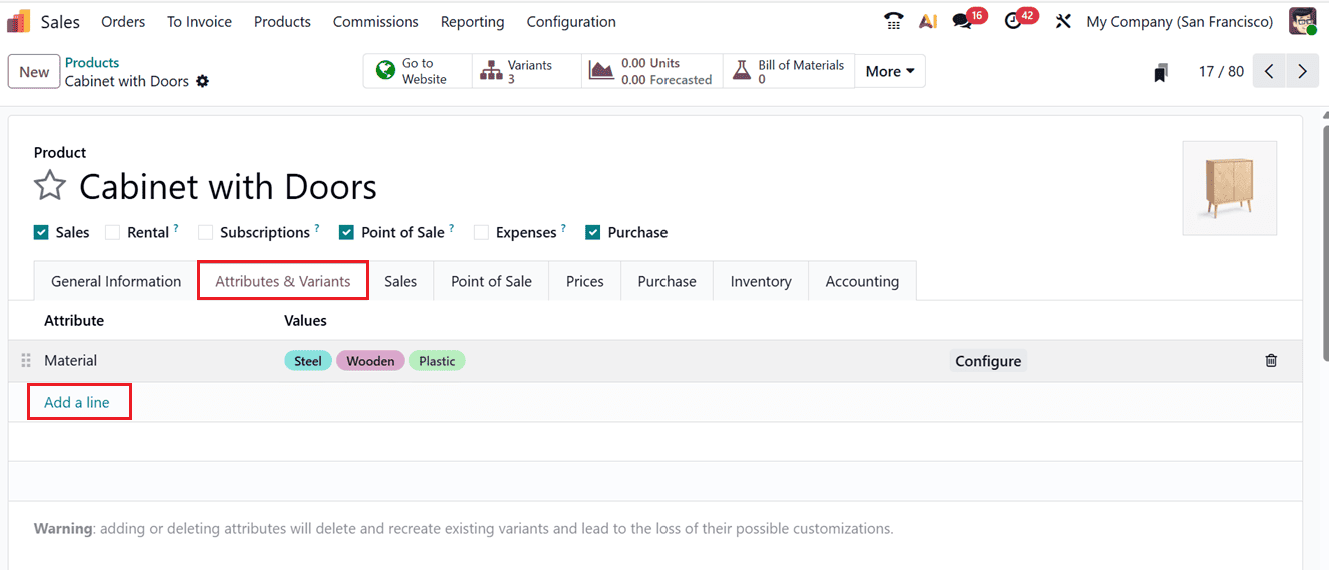Open the chat messages icon
This screenshot has height=570, width=1329.
[x=962, y=21]
